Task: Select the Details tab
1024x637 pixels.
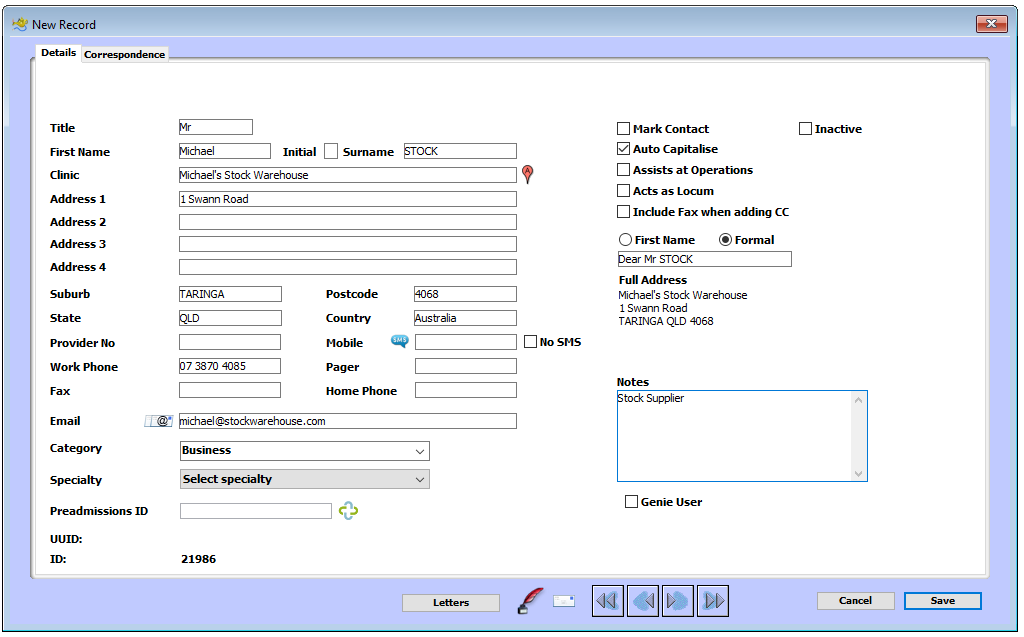Action: pyautogui.click(x=57, y=53)
